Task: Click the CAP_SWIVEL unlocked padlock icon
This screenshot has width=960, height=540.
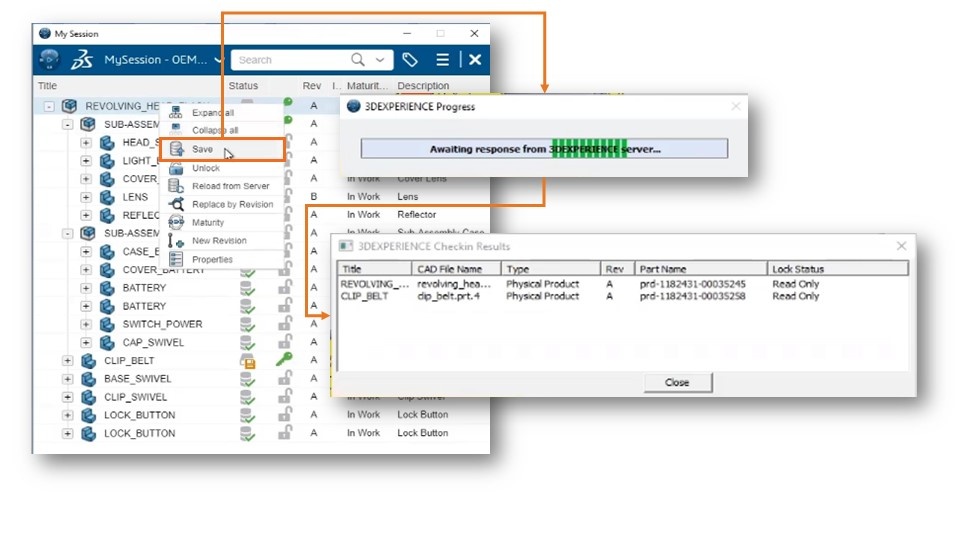Action: (x=285, y=342)
